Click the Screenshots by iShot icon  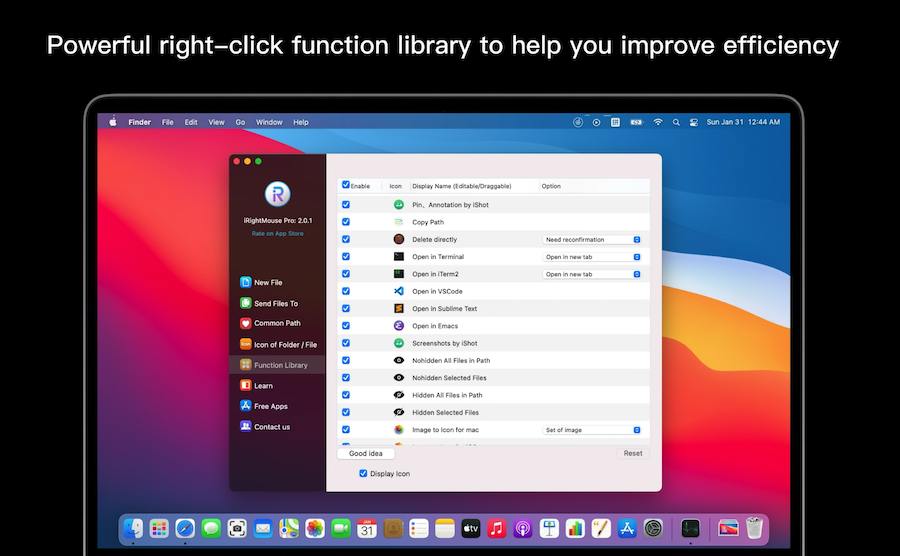point(399,343)
